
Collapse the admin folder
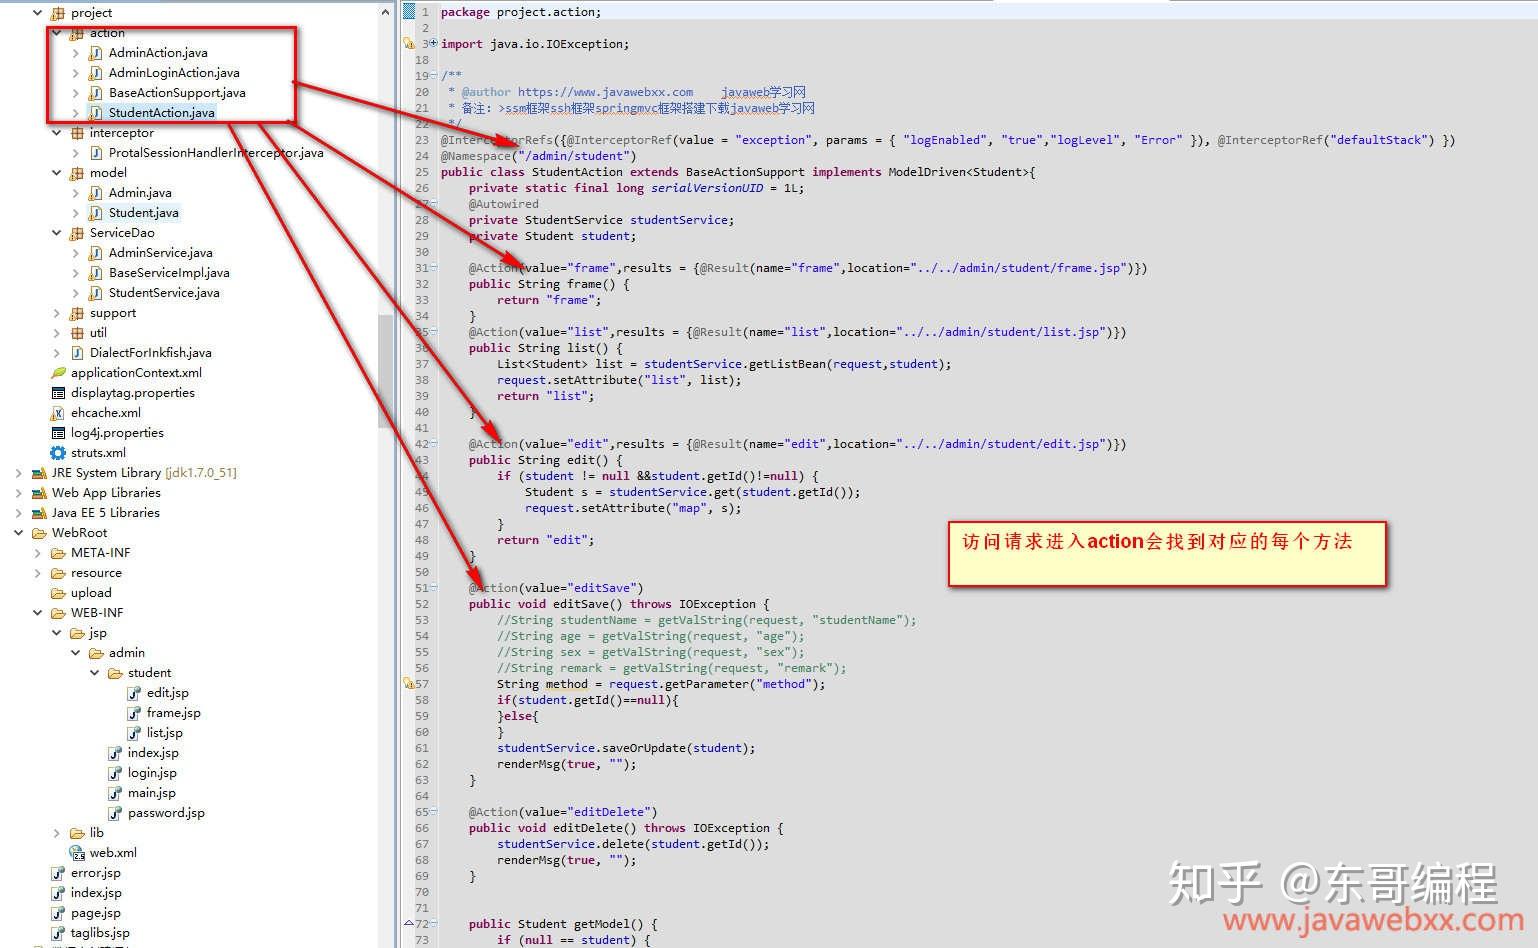click(x=76, y=653)
